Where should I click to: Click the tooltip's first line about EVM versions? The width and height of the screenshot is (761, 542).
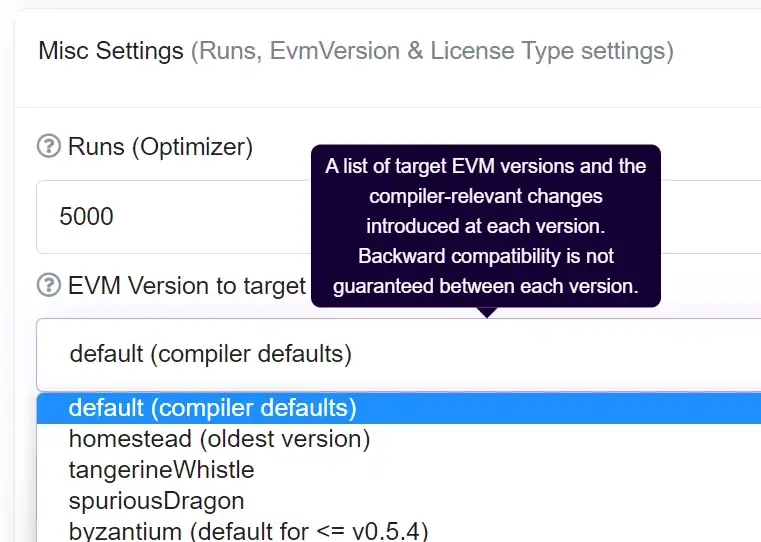(x=485, y=166)
